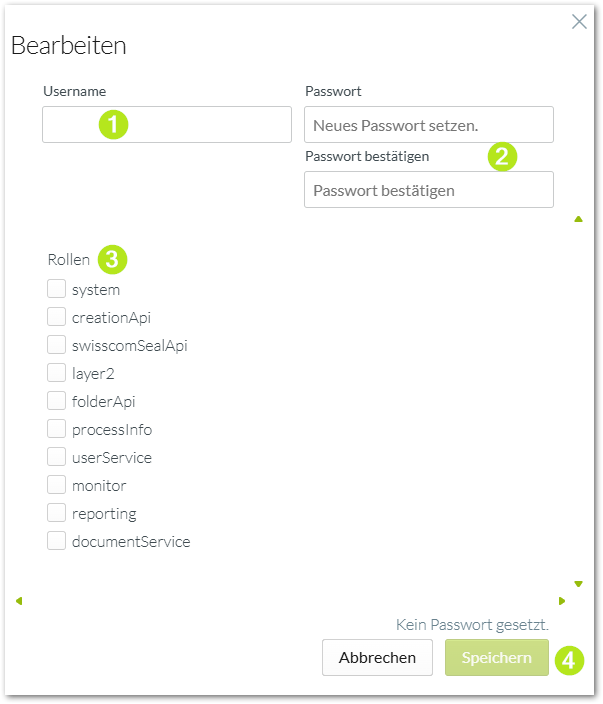Click the up scroll arrow
This screenshot has height=704, width=603.
[x=578, y=219]
